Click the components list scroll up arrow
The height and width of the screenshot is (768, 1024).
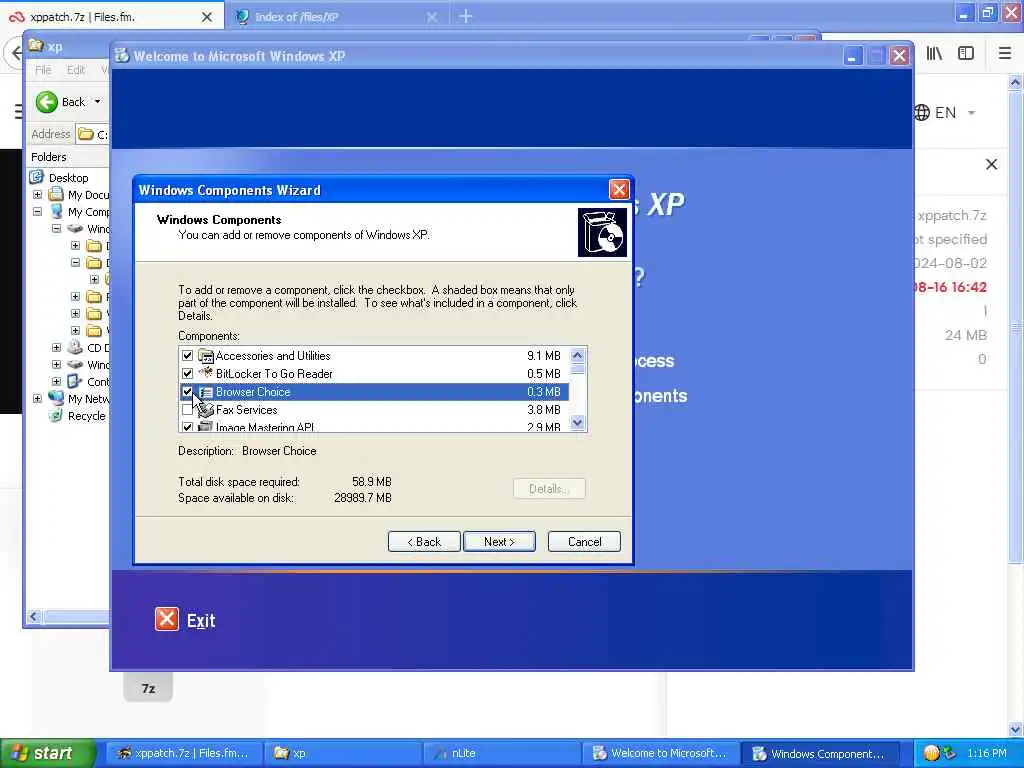[577, 356]
